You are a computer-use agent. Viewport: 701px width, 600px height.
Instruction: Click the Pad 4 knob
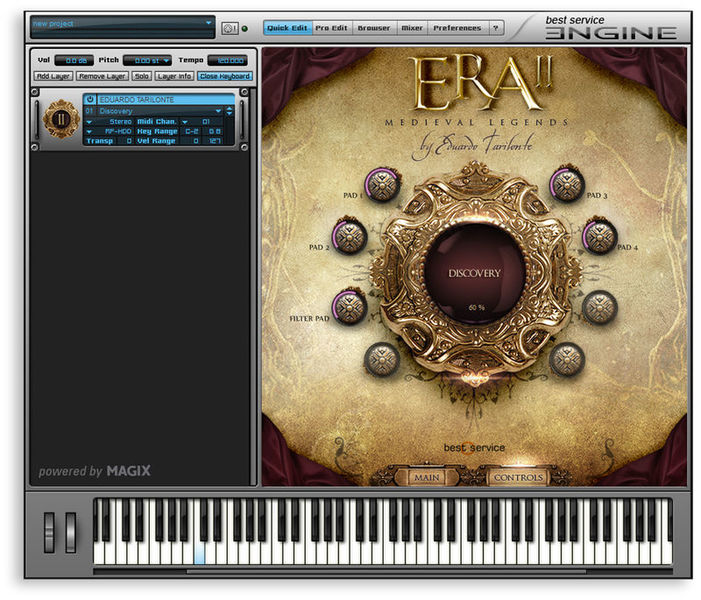coord(600,236)
